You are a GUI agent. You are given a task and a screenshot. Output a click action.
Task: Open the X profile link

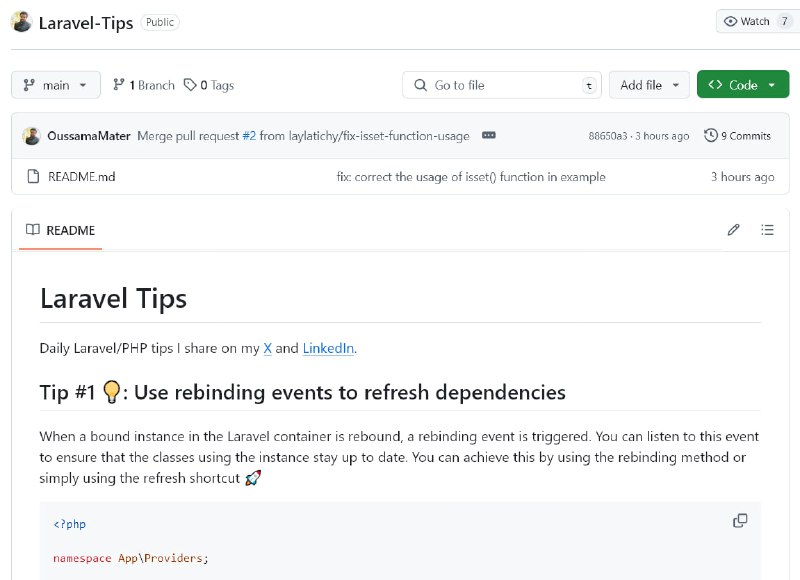click(x=267, y=348)
